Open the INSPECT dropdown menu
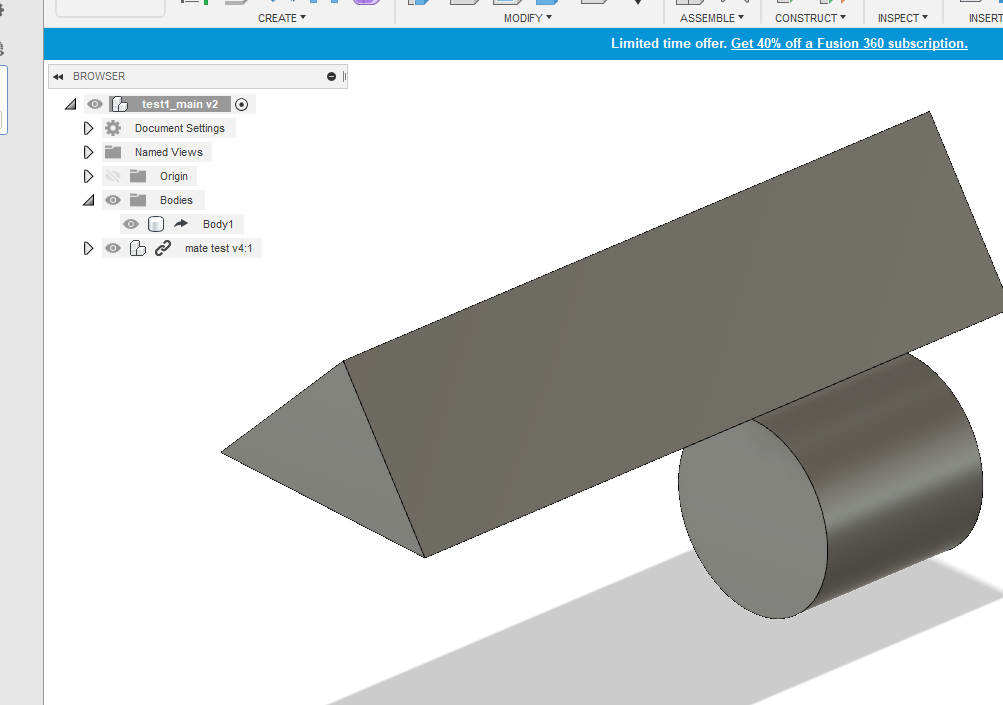This screenshot has width=1003, height=705. (x=902, y=18)
